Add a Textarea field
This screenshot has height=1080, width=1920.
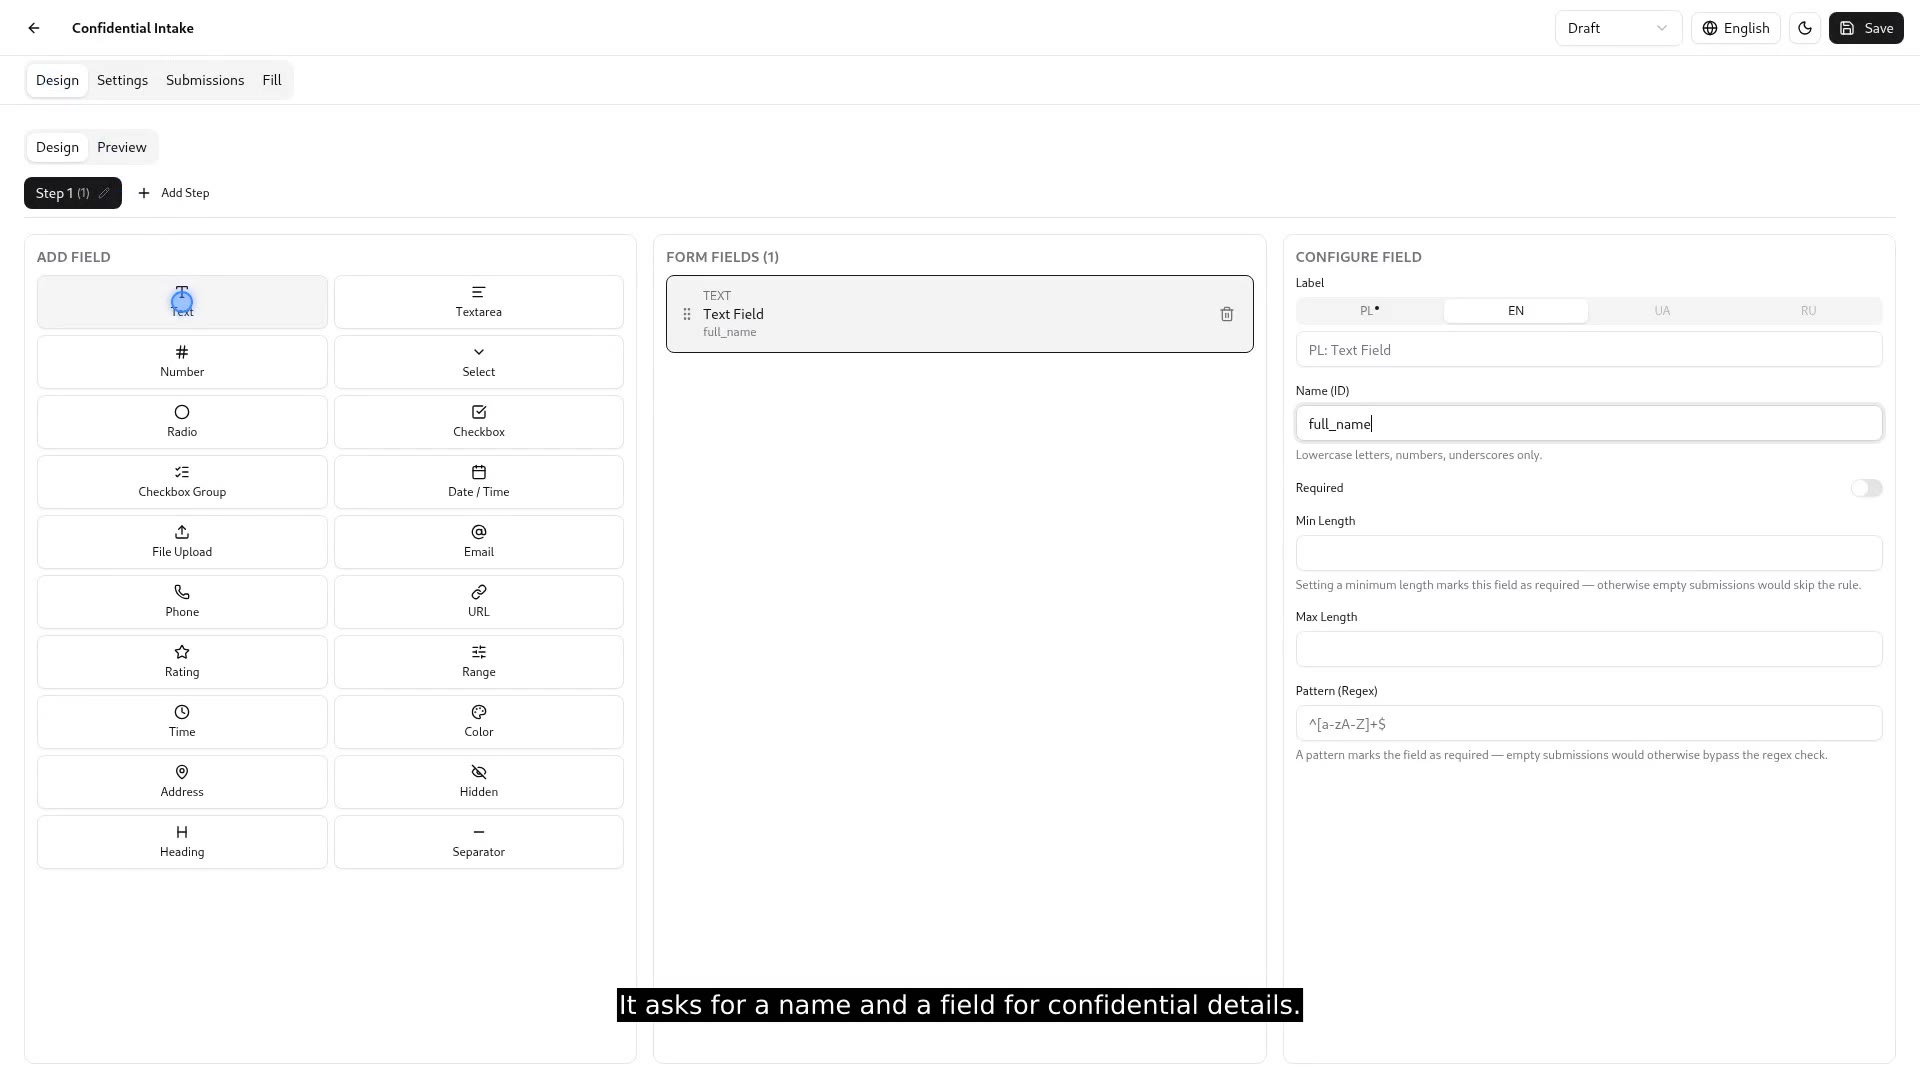tap(479, 302)
